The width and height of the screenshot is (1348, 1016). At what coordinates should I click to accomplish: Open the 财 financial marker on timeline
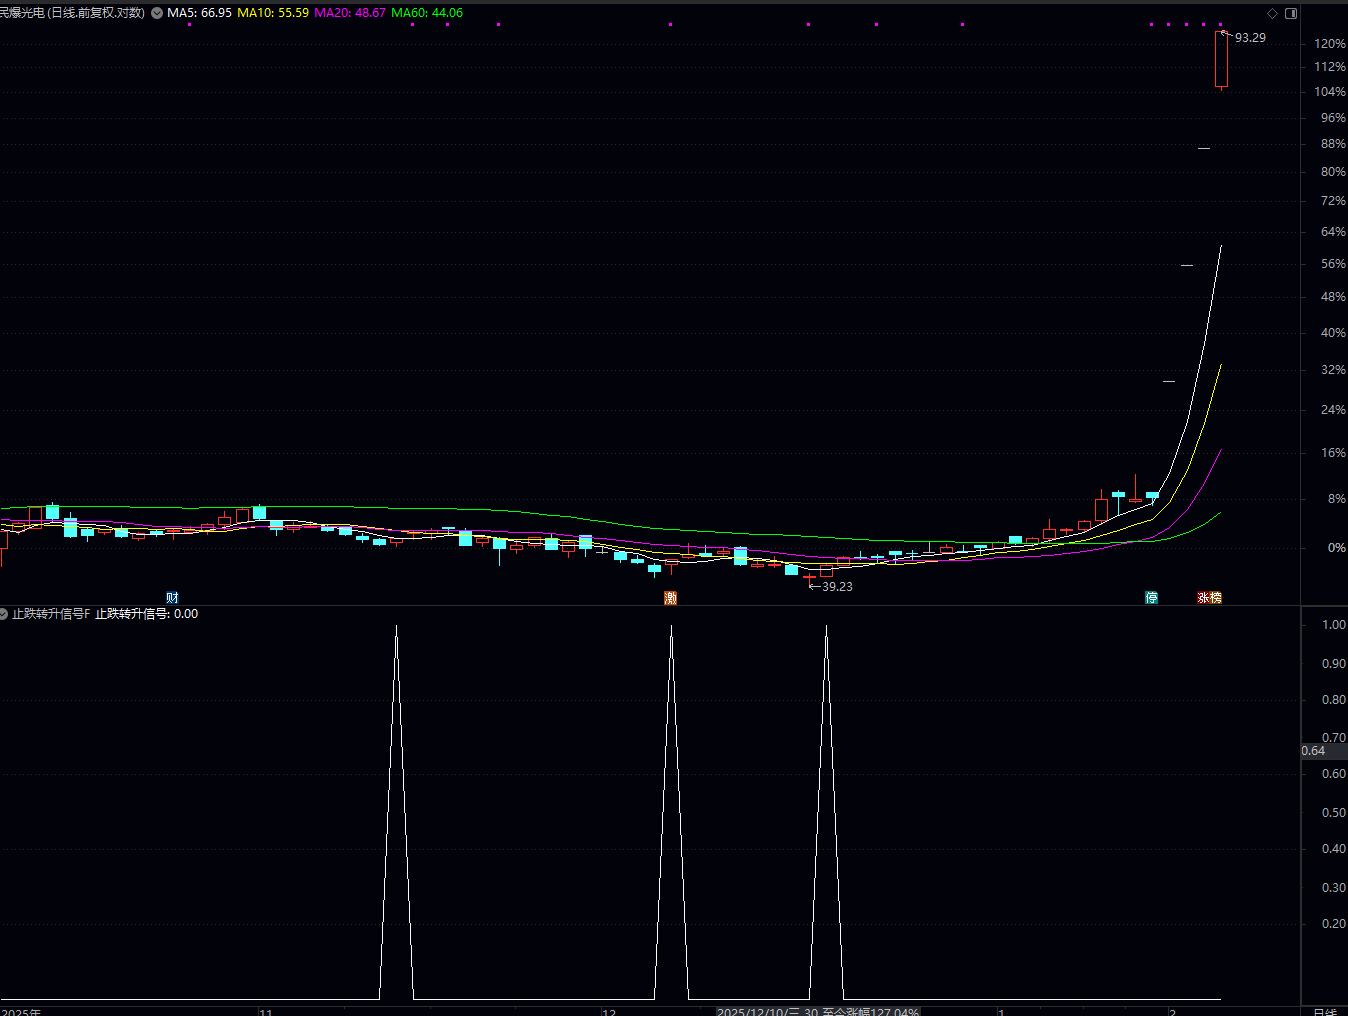tap(172, 598)
